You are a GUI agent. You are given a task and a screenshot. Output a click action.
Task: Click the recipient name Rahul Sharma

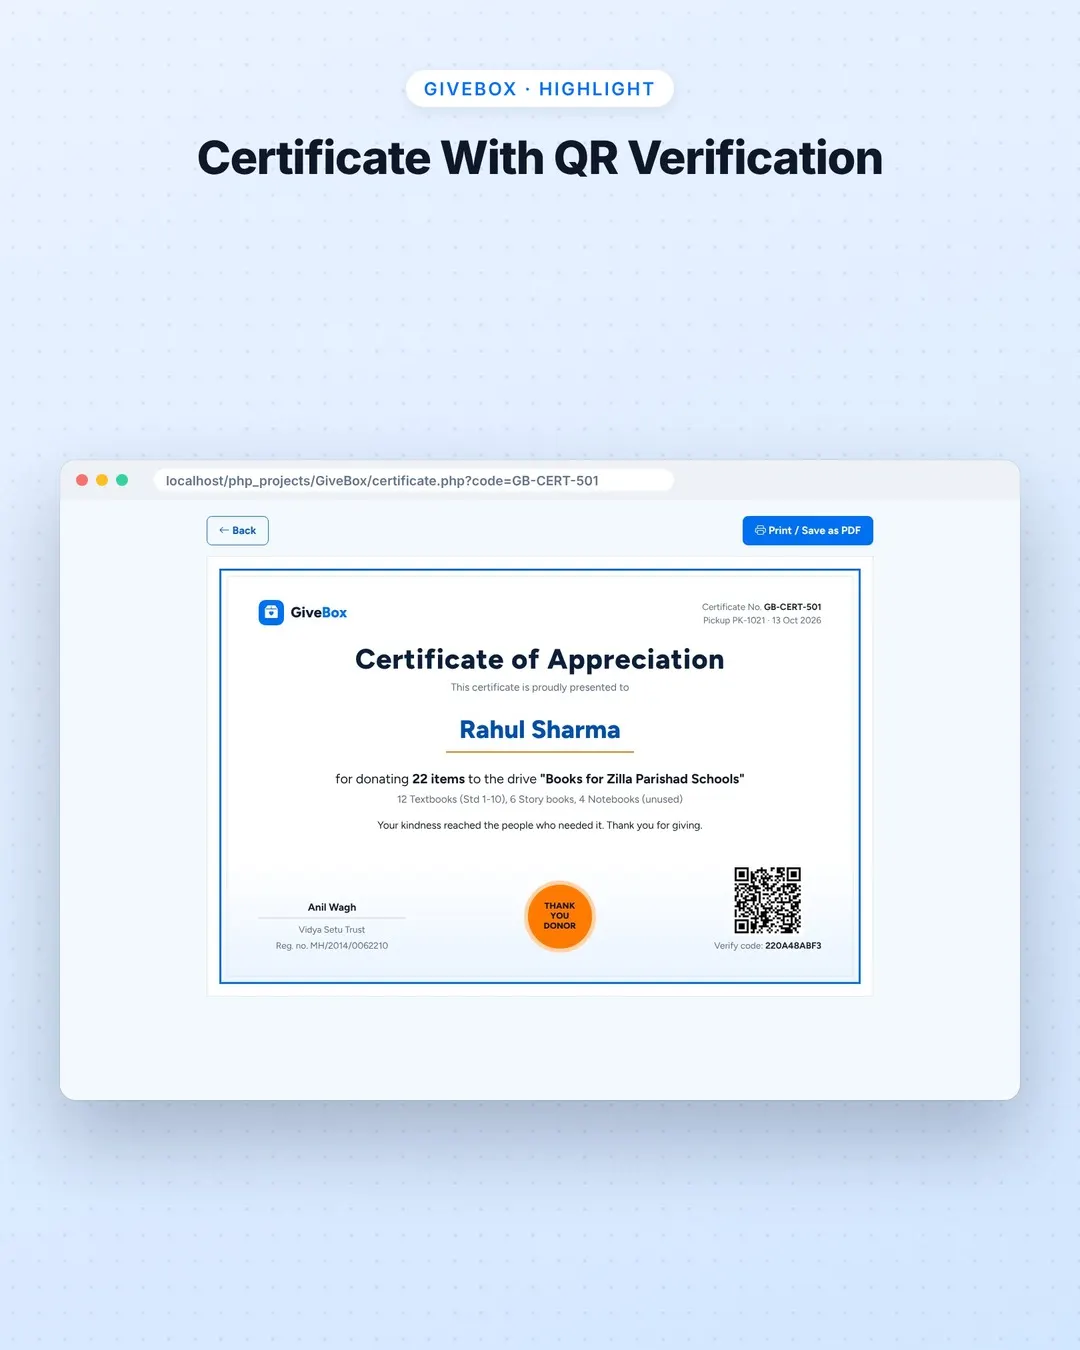click(540, 730)
